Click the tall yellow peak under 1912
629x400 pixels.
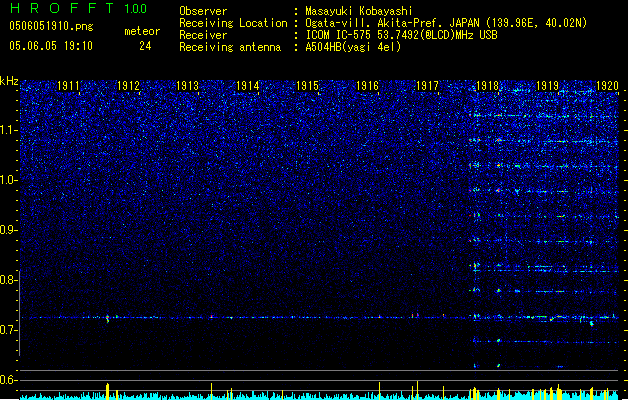pyautogui.click(x=107, y=391)
